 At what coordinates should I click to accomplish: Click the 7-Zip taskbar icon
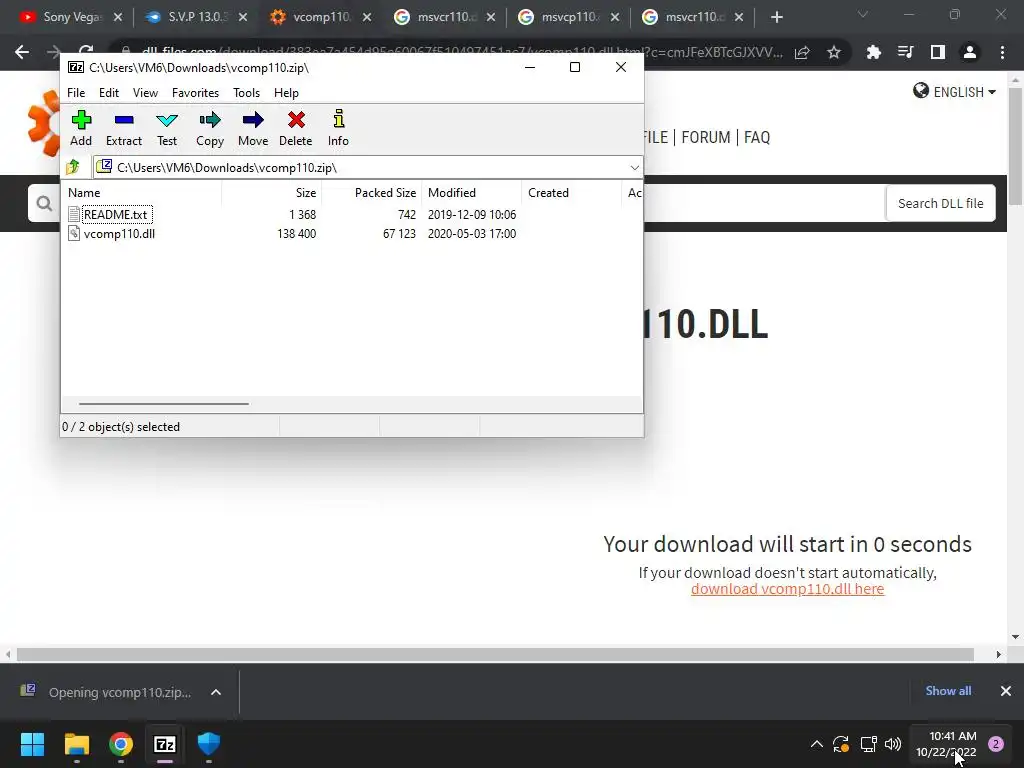[165, 744]
